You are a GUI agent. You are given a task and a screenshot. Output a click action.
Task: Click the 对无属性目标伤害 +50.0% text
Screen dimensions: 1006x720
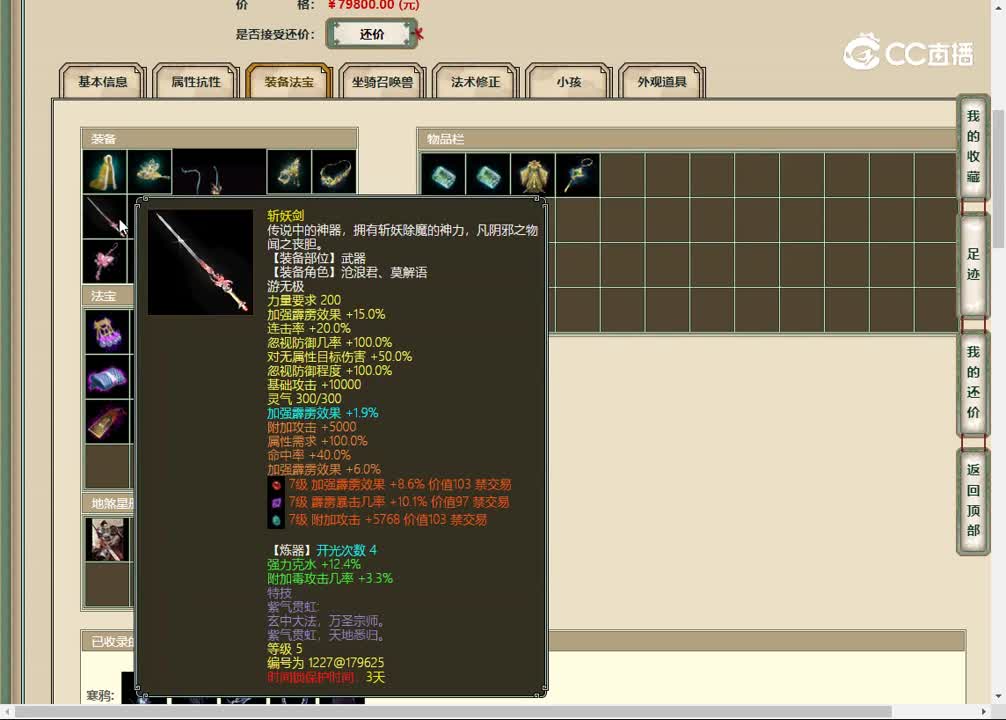(339, 357)
